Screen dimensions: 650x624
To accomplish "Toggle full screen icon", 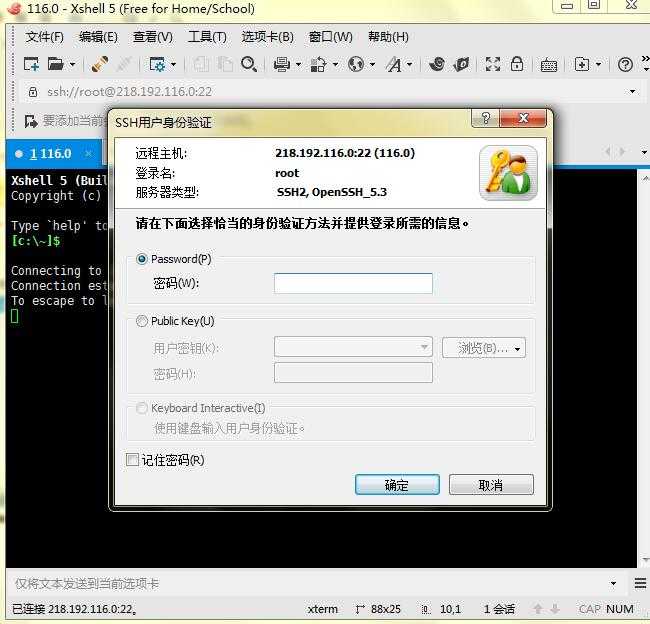I will point(492,64).
